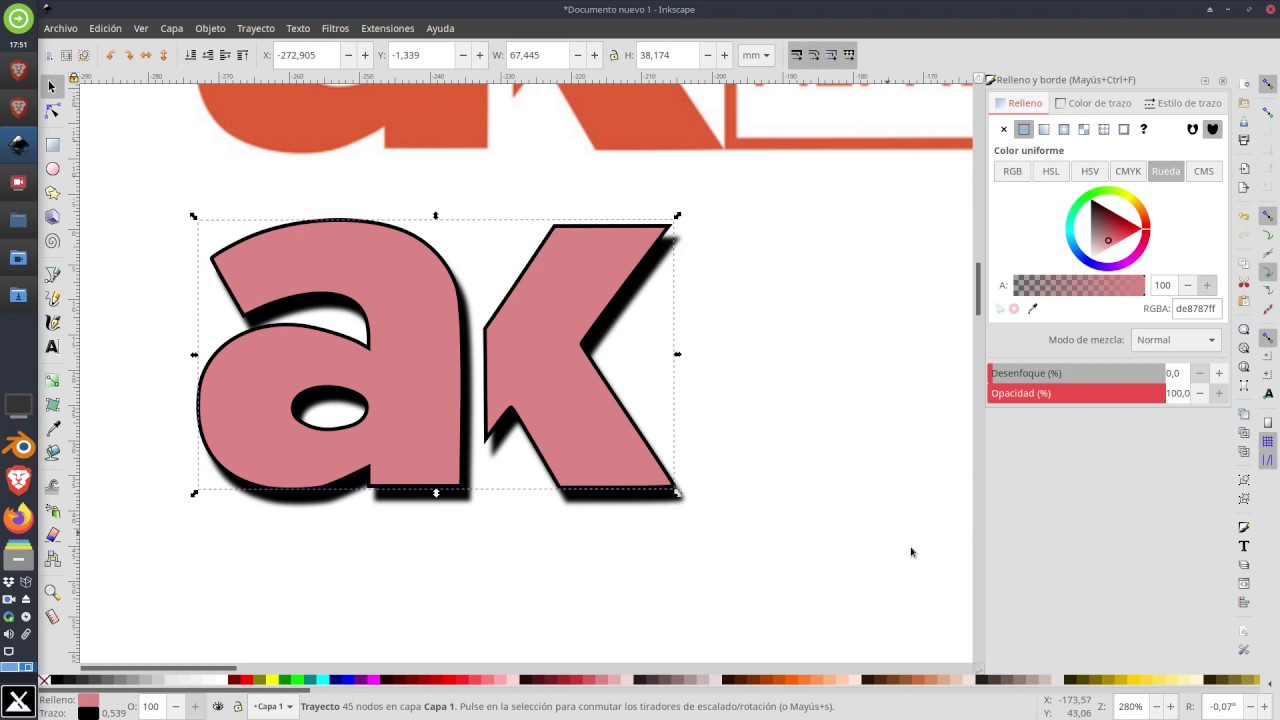
Task: Switch color mode to HSV
Action: pos(1090,171)
